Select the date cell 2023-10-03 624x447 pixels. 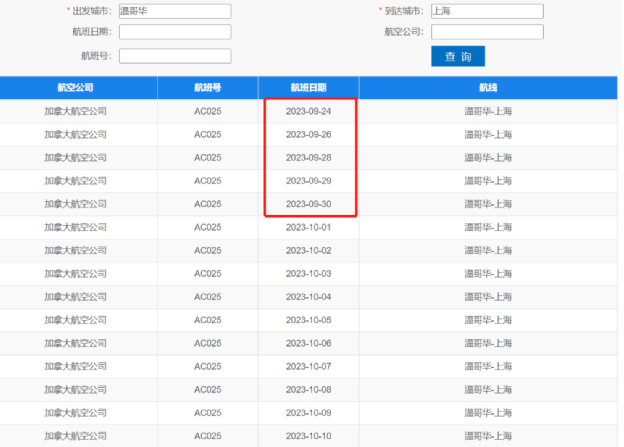tap(308, 273)
